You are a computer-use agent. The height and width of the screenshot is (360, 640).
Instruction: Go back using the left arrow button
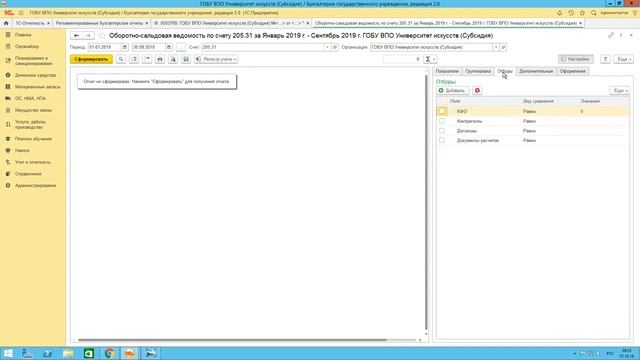[76, 36]
